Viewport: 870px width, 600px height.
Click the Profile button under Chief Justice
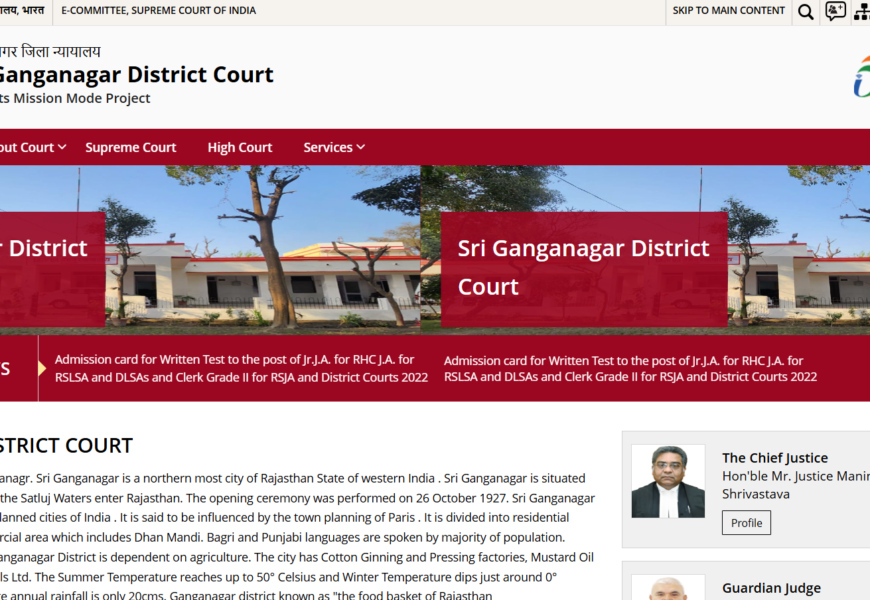click(746, 523)
